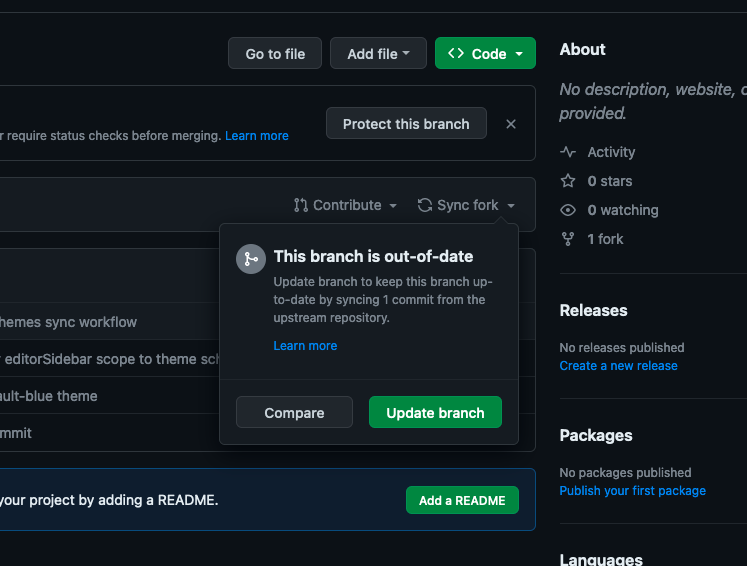Click the Sync fork refresh icon

[425, 205]
